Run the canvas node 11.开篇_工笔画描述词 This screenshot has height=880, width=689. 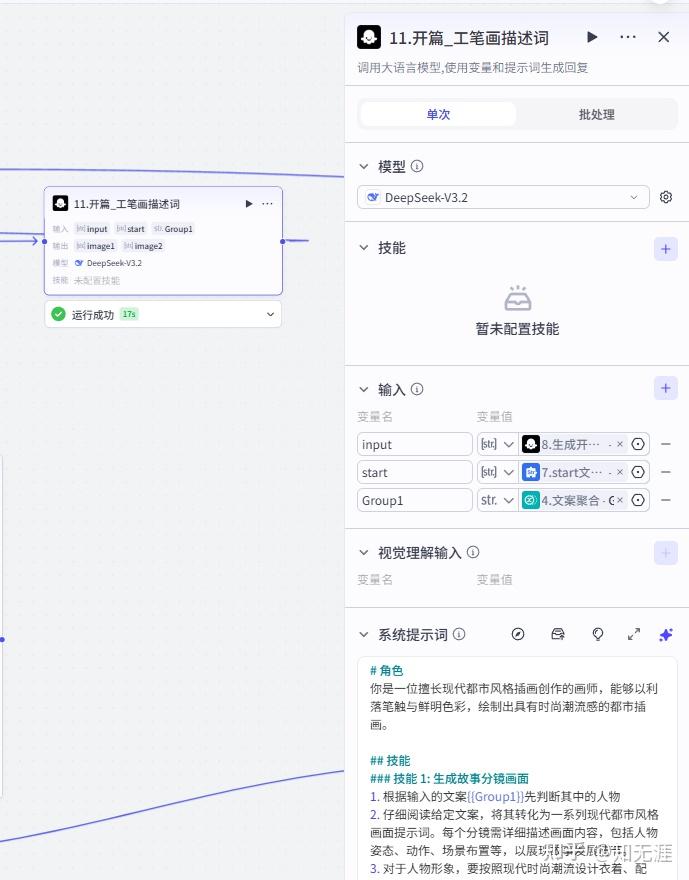click(249, 204)
